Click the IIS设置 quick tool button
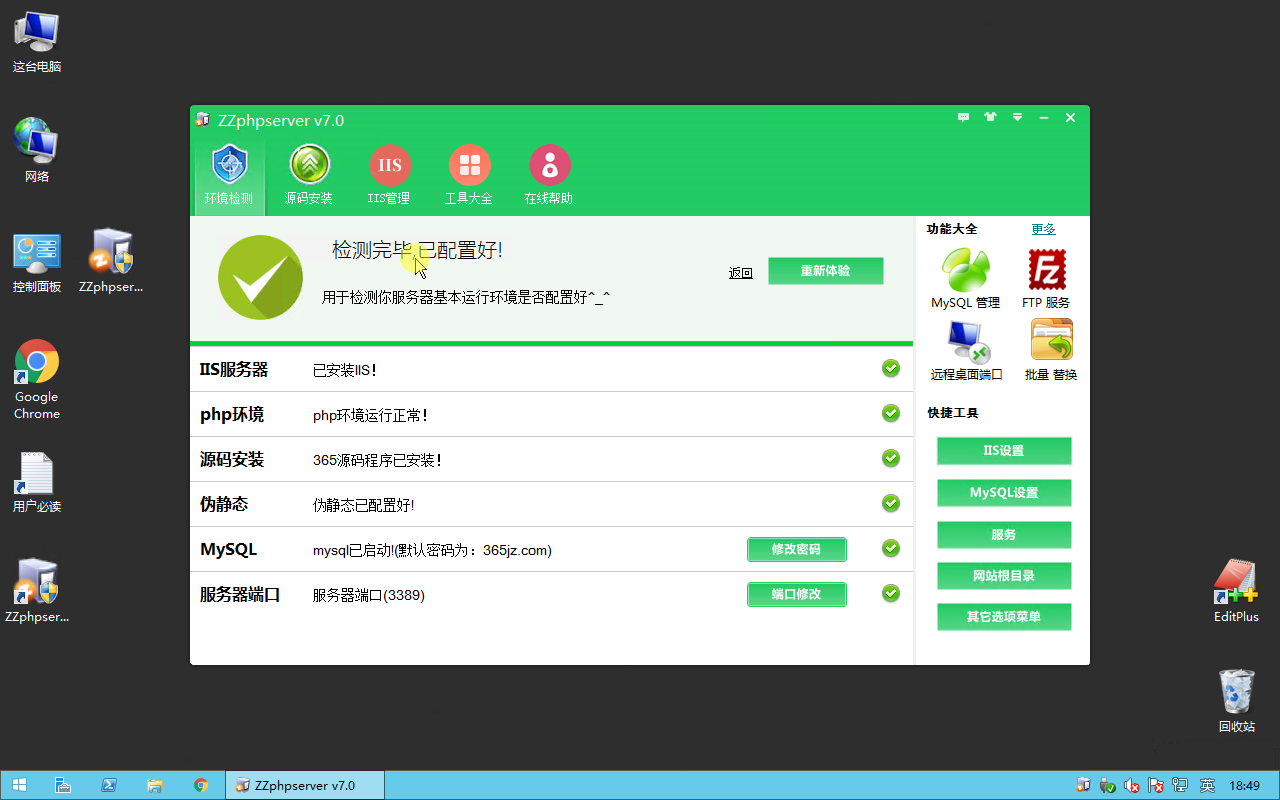This screenshot has height=800, width=1280. point(1004,451)
